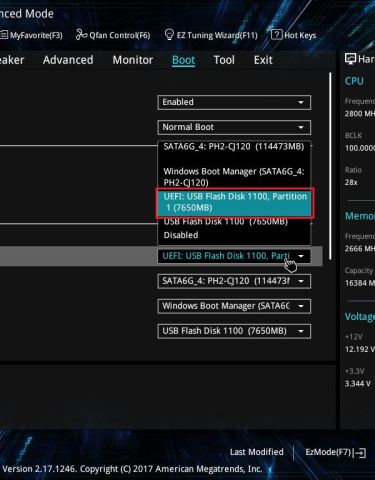Viewport: 375px width, 480px height.
Task: Open the Boot tab
Action: (183, 60)
